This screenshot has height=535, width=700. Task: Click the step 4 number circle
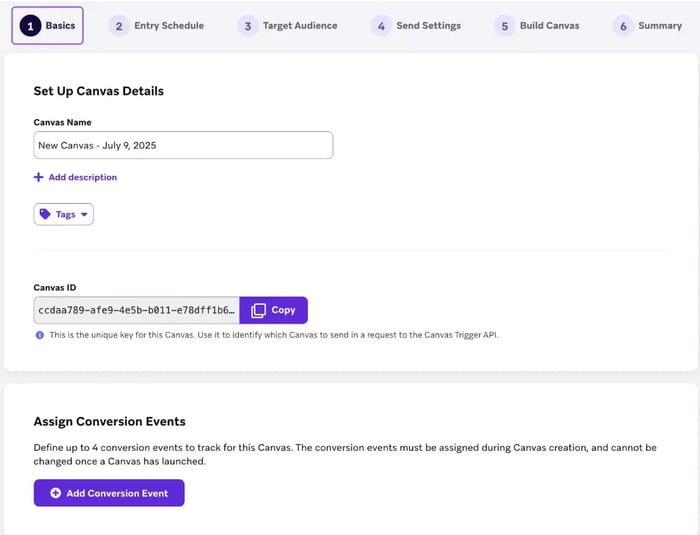(381, 26)
